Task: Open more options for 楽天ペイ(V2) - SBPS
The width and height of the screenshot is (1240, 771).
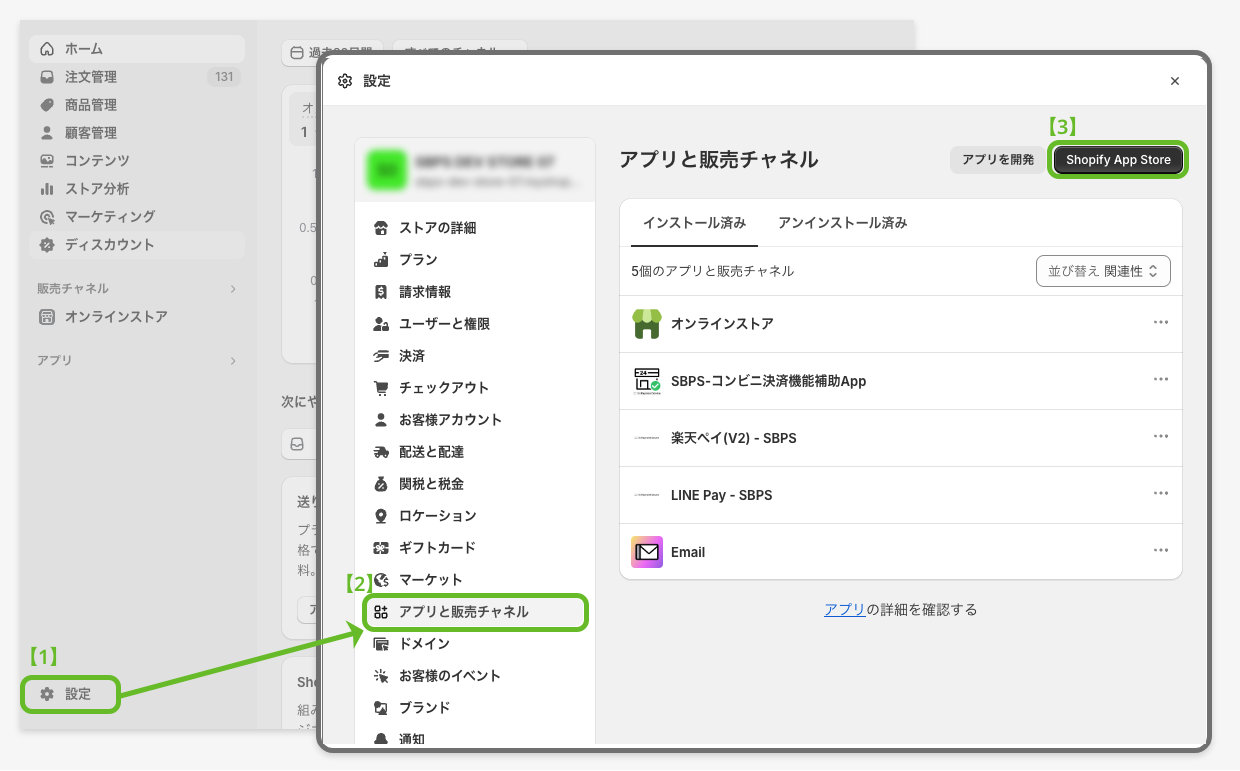Action: pyautogui.click(x=1161, y=437)
